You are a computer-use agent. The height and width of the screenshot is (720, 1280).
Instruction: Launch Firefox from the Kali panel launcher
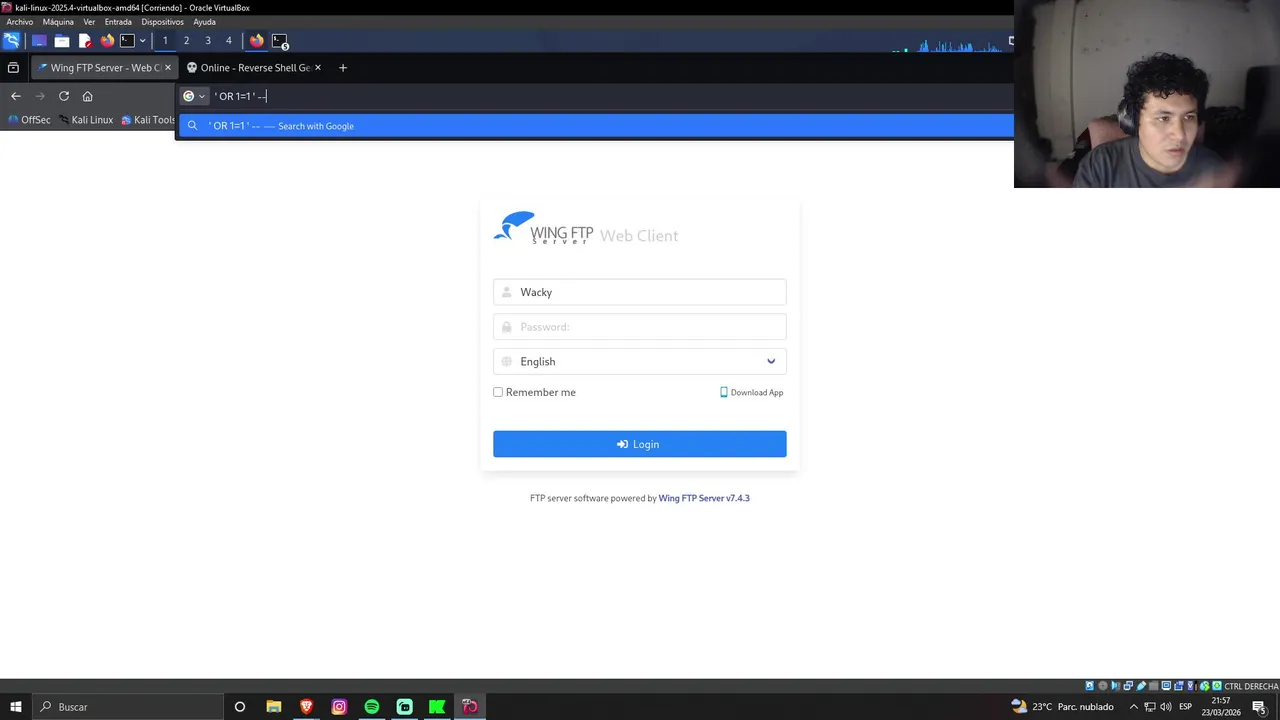click(107, 41)
